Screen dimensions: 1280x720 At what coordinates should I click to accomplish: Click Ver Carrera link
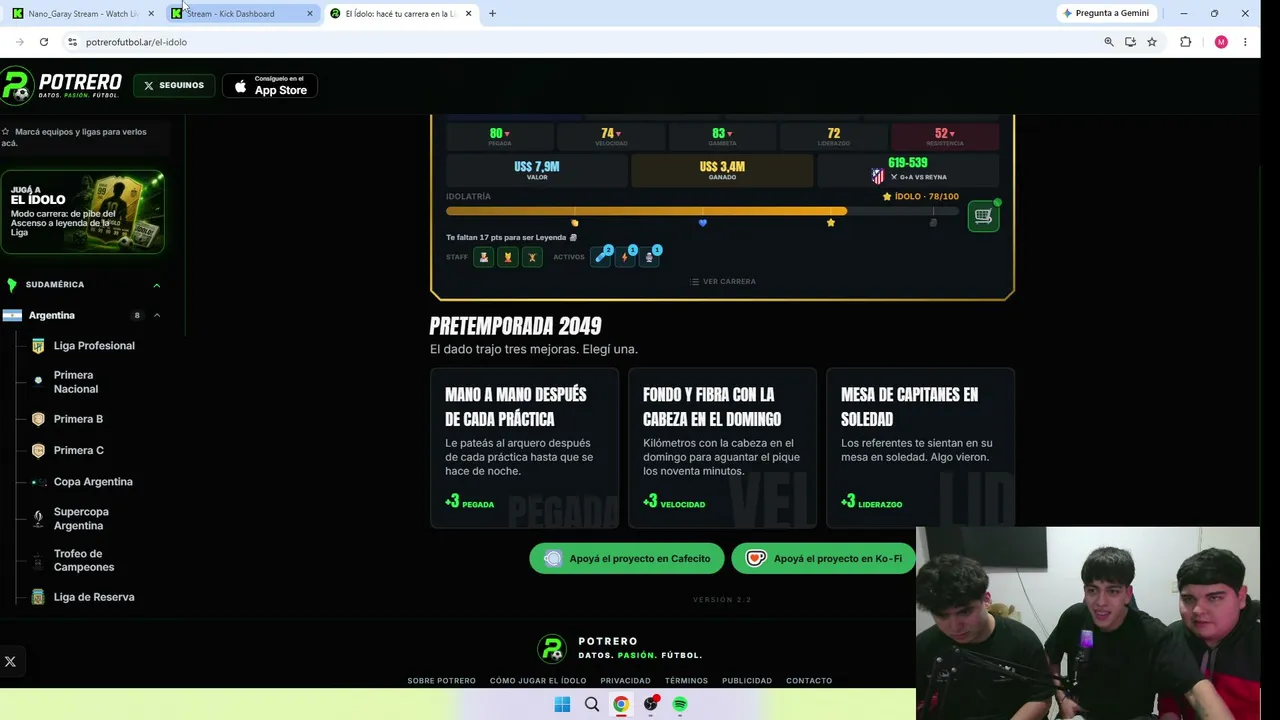click(722, 282)
